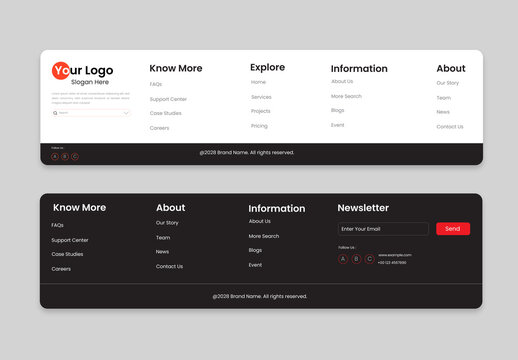This screenshot has height=360, width=518.
Task: Click copyright text in dark footer bottom
Action: [260, 296]
